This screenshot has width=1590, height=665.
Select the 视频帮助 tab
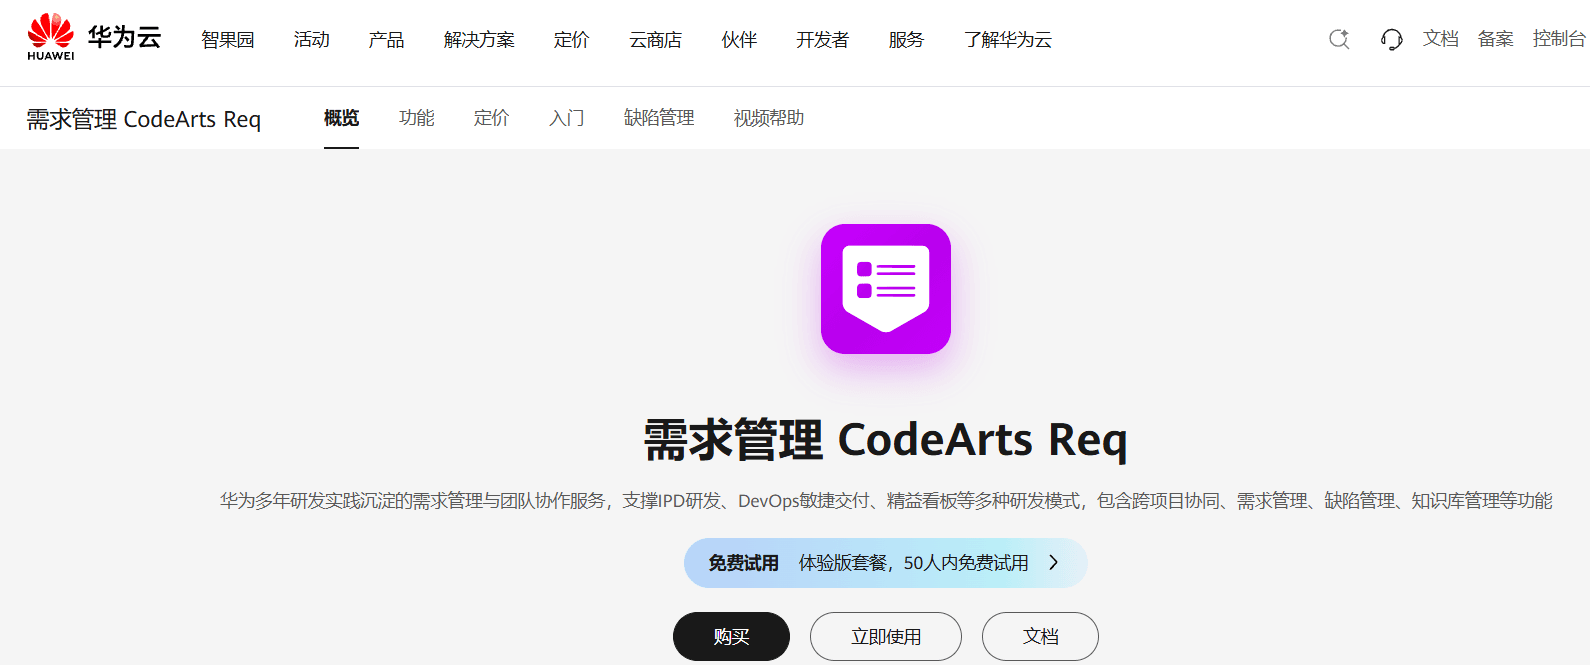(x=769, y=118)
